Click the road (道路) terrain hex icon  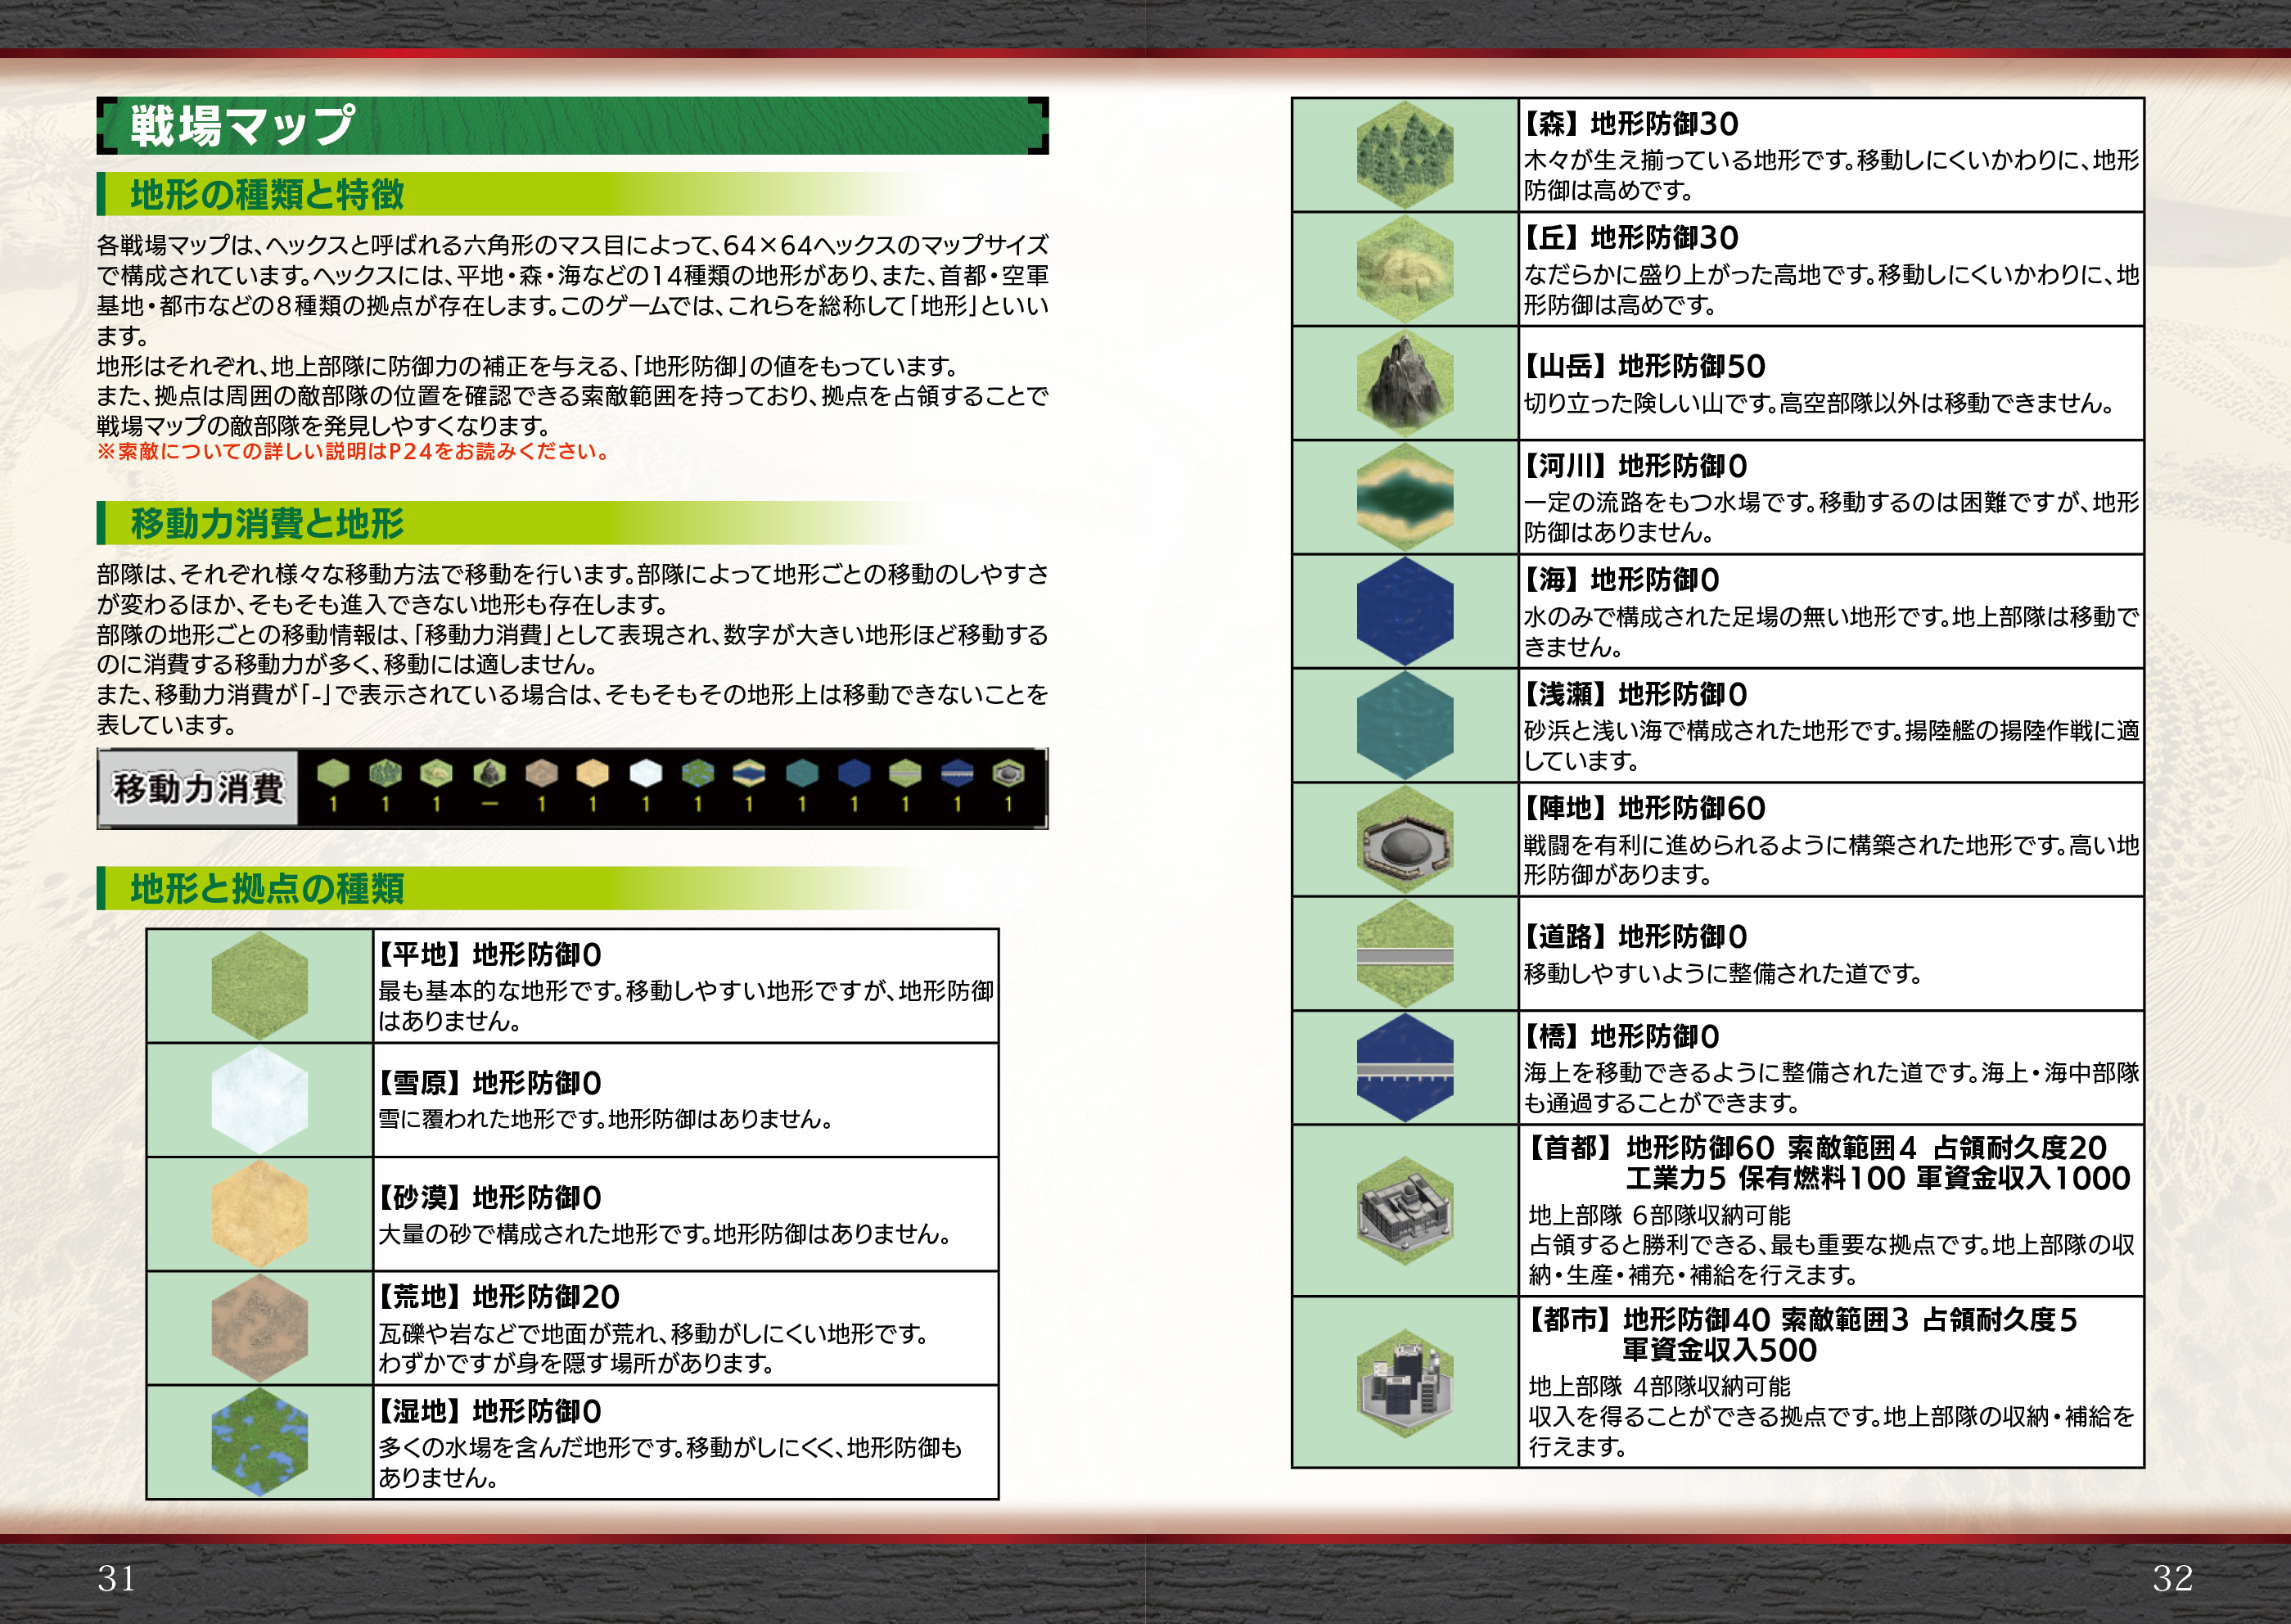(1404, 954)
